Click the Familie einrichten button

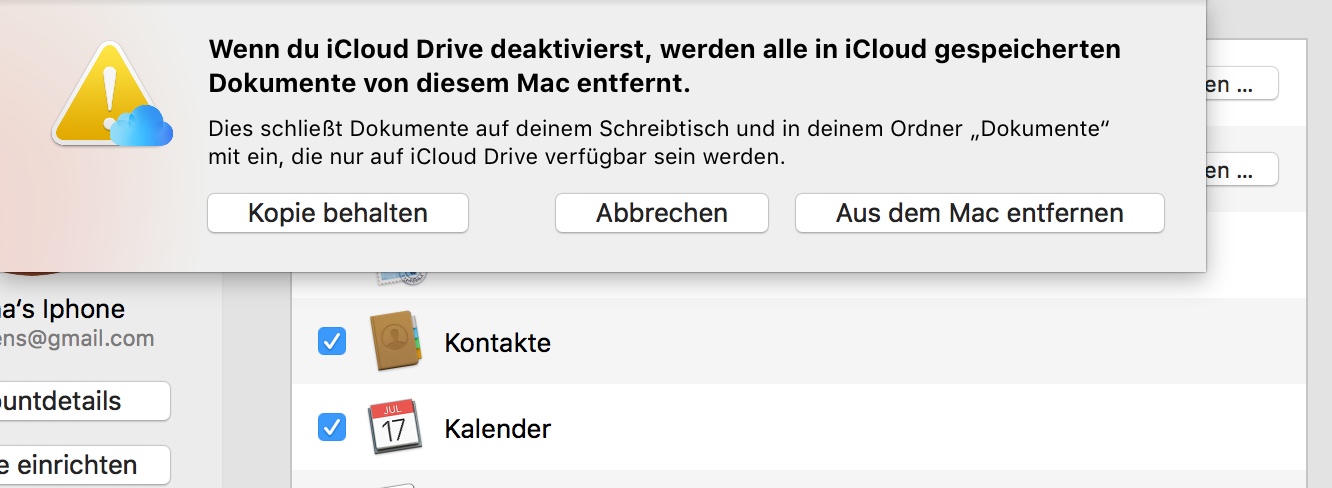click(x=80, y=465)
